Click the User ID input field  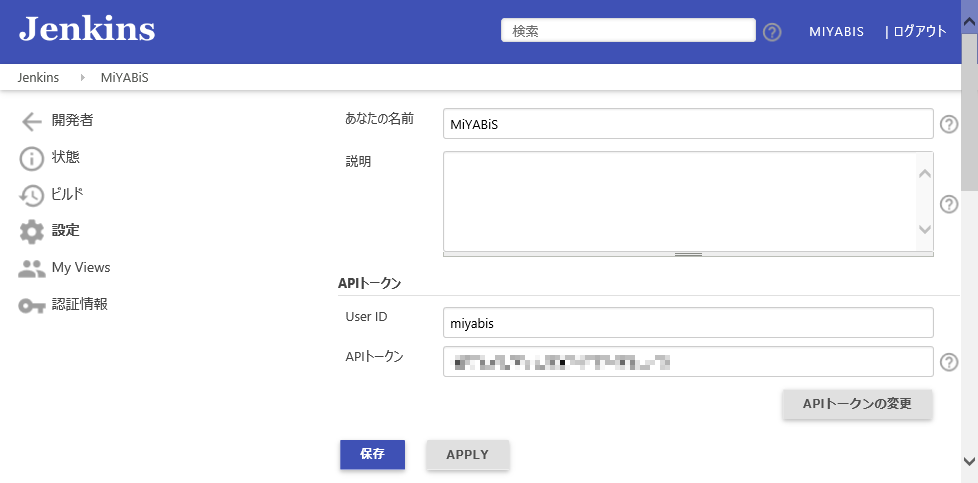point(687,323)
